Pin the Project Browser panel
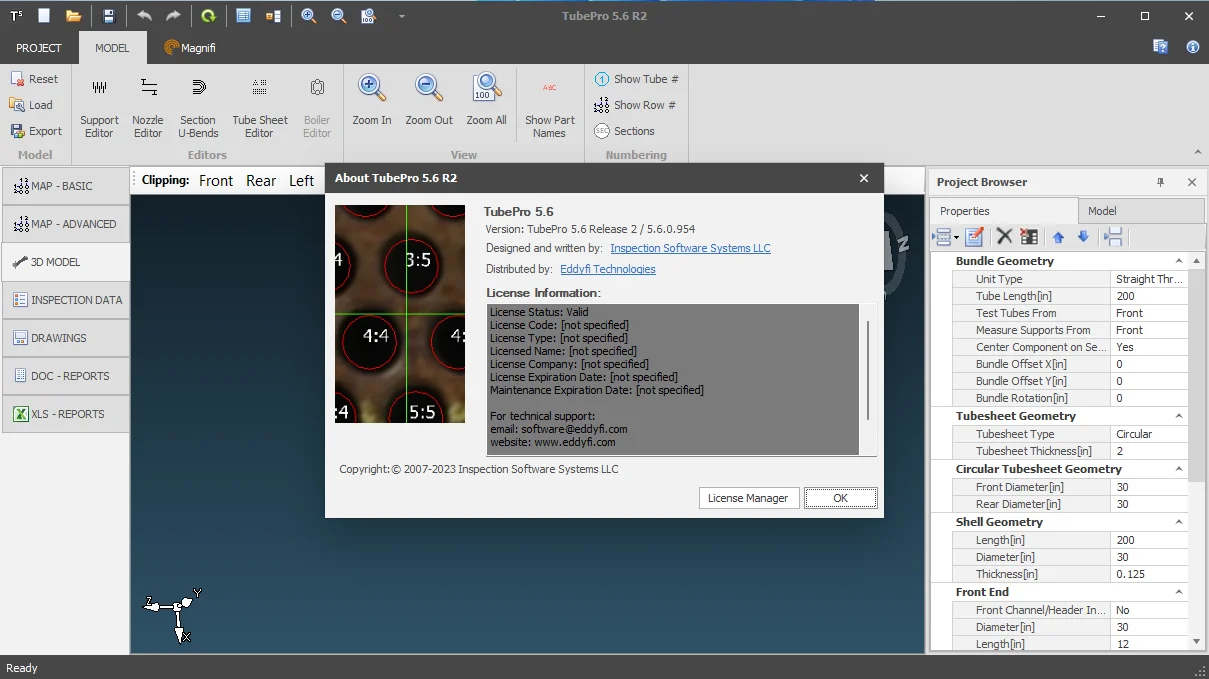Screen dimensions: 1209x679 click(1161, 182)
